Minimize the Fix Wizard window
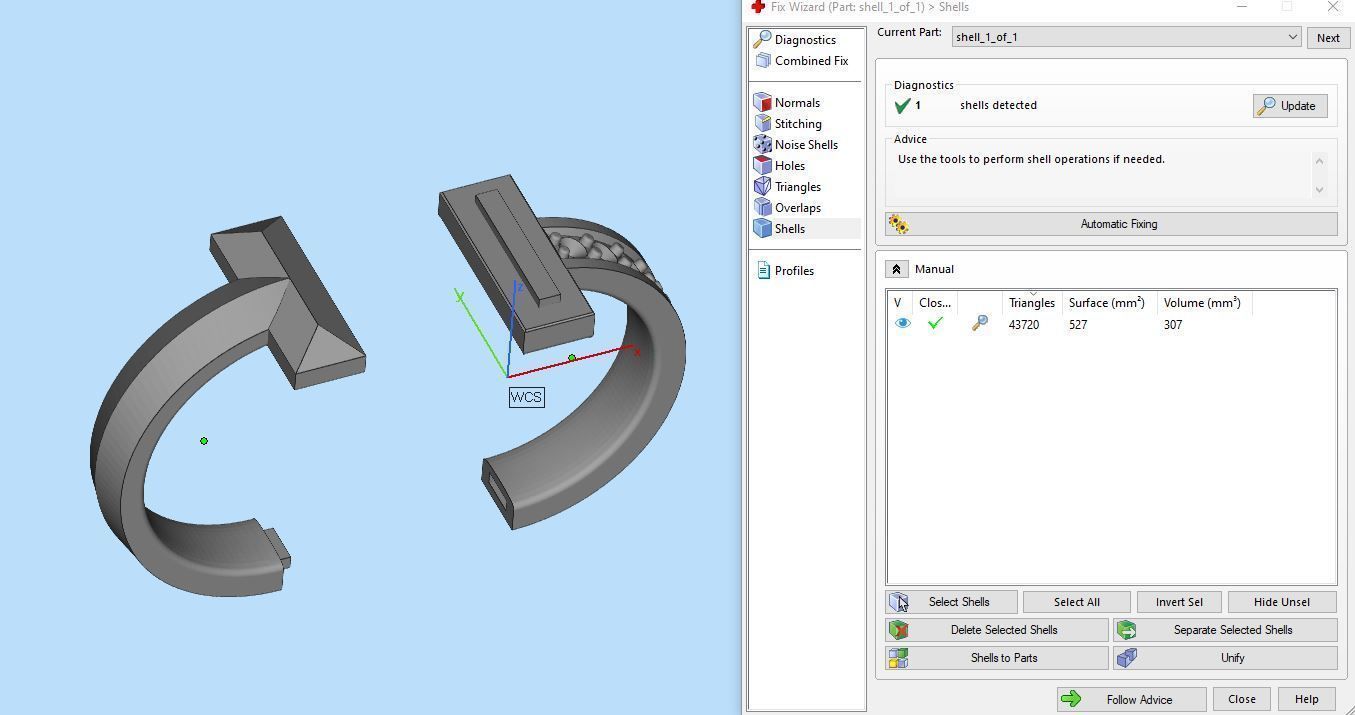The width and height of the screenshot is (1355, 715). click(1242, 7)
